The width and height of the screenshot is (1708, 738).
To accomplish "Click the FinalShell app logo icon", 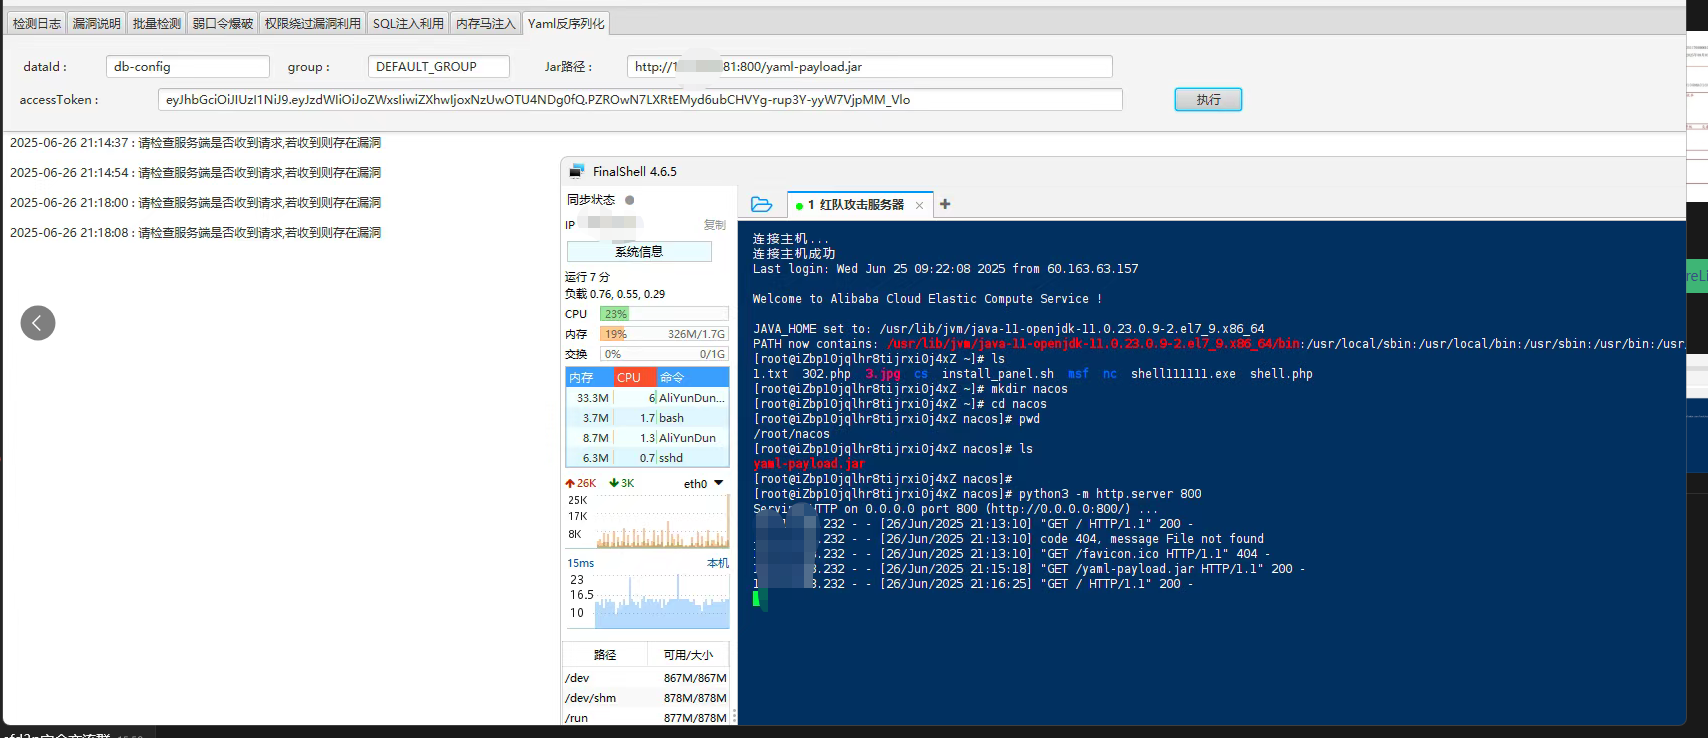I will coord(577,171).
